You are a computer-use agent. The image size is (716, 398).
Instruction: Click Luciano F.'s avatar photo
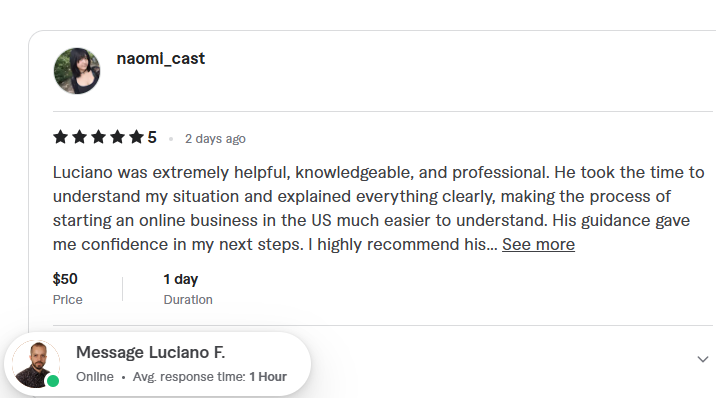pos(36,364)
